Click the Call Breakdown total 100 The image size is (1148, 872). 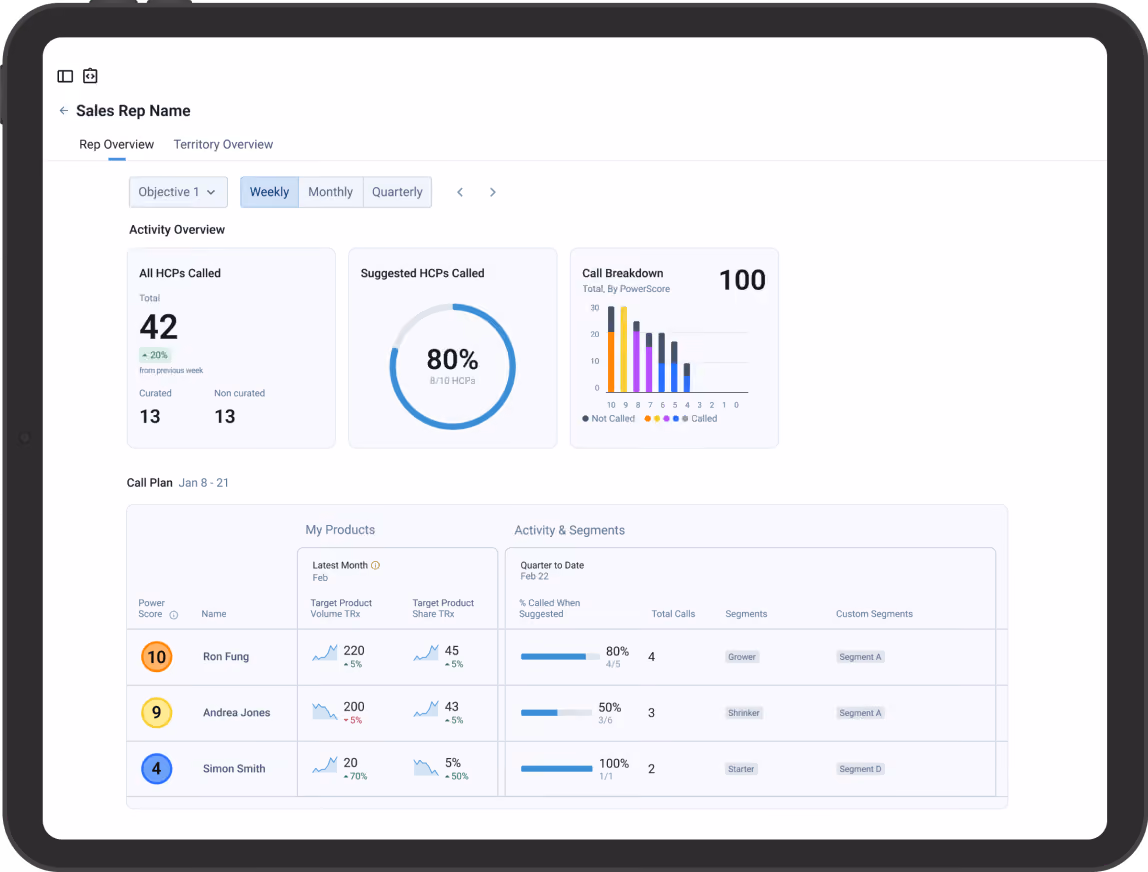coord(742,280)
